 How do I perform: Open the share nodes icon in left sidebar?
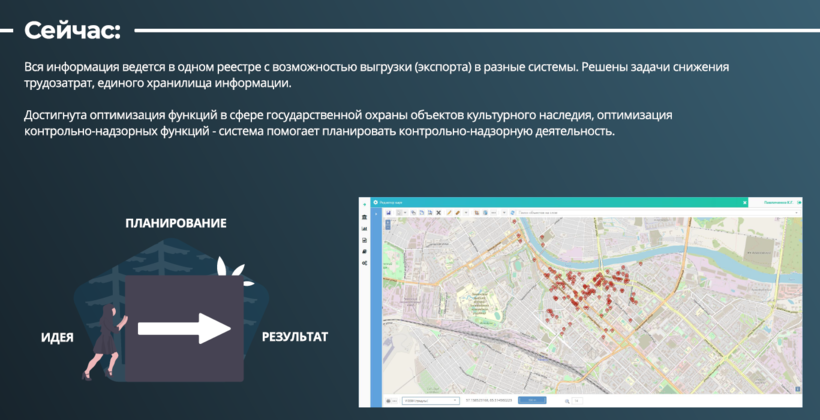pyautogui.click(x=364, y=262)
